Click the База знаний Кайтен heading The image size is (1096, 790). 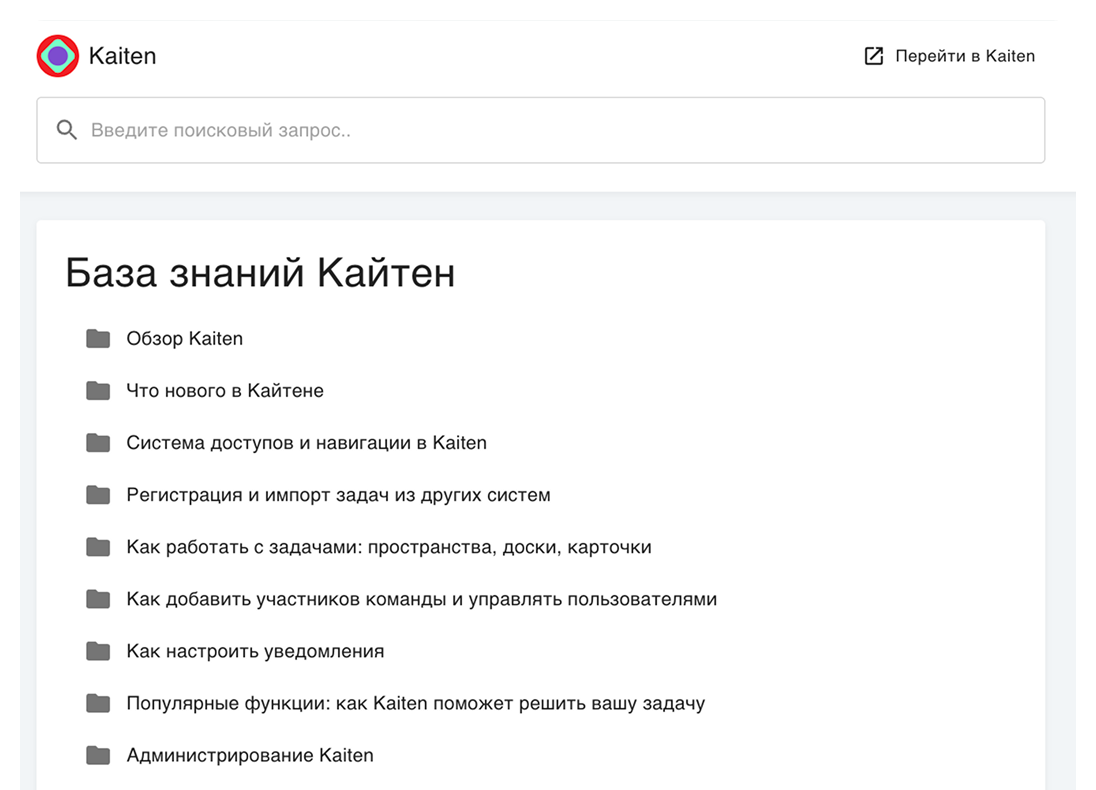point(260,273)
